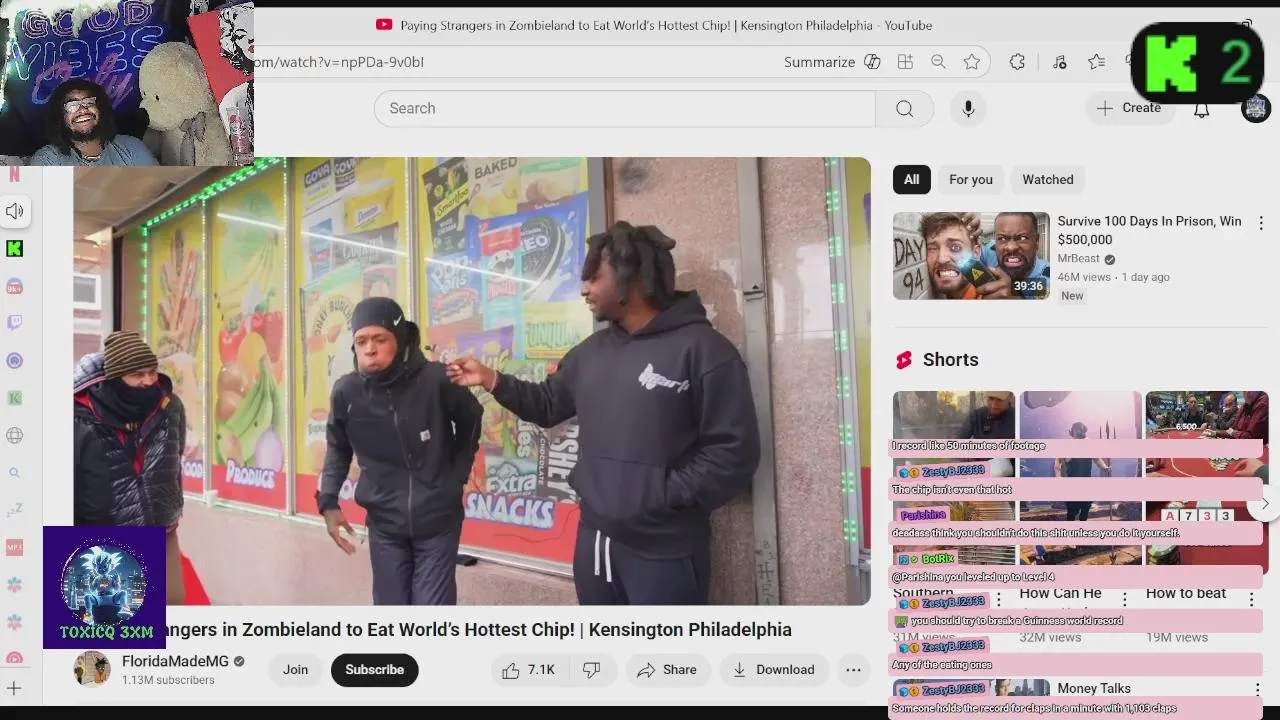The width and height of the screenshot is (1280, 720).
Task: Add a new sidebar item with plus icon
Action: 15,688
